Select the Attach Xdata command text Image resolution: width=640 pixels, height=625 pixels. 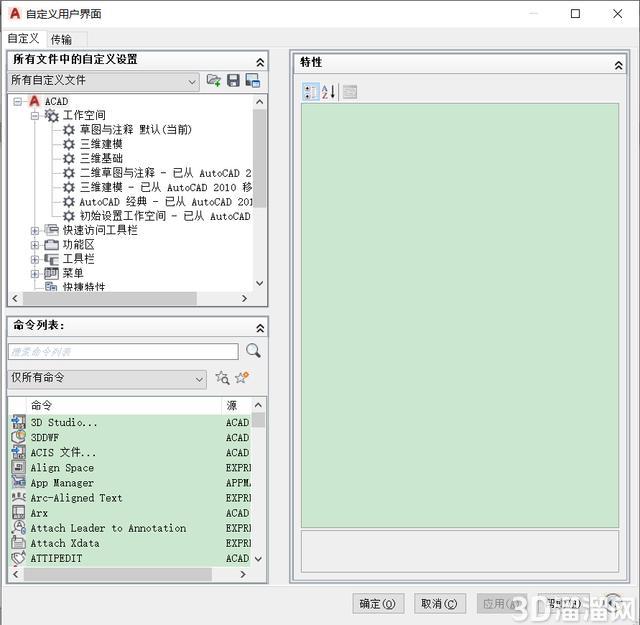65,543
